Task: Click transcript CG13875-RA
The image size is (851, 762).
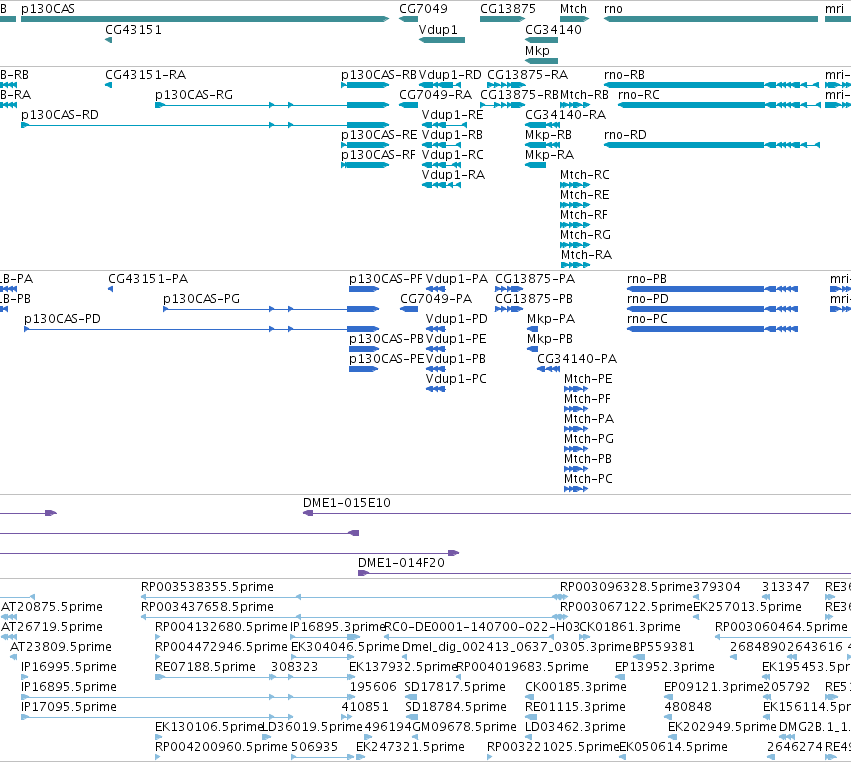Action: click(x=528, y=75)
